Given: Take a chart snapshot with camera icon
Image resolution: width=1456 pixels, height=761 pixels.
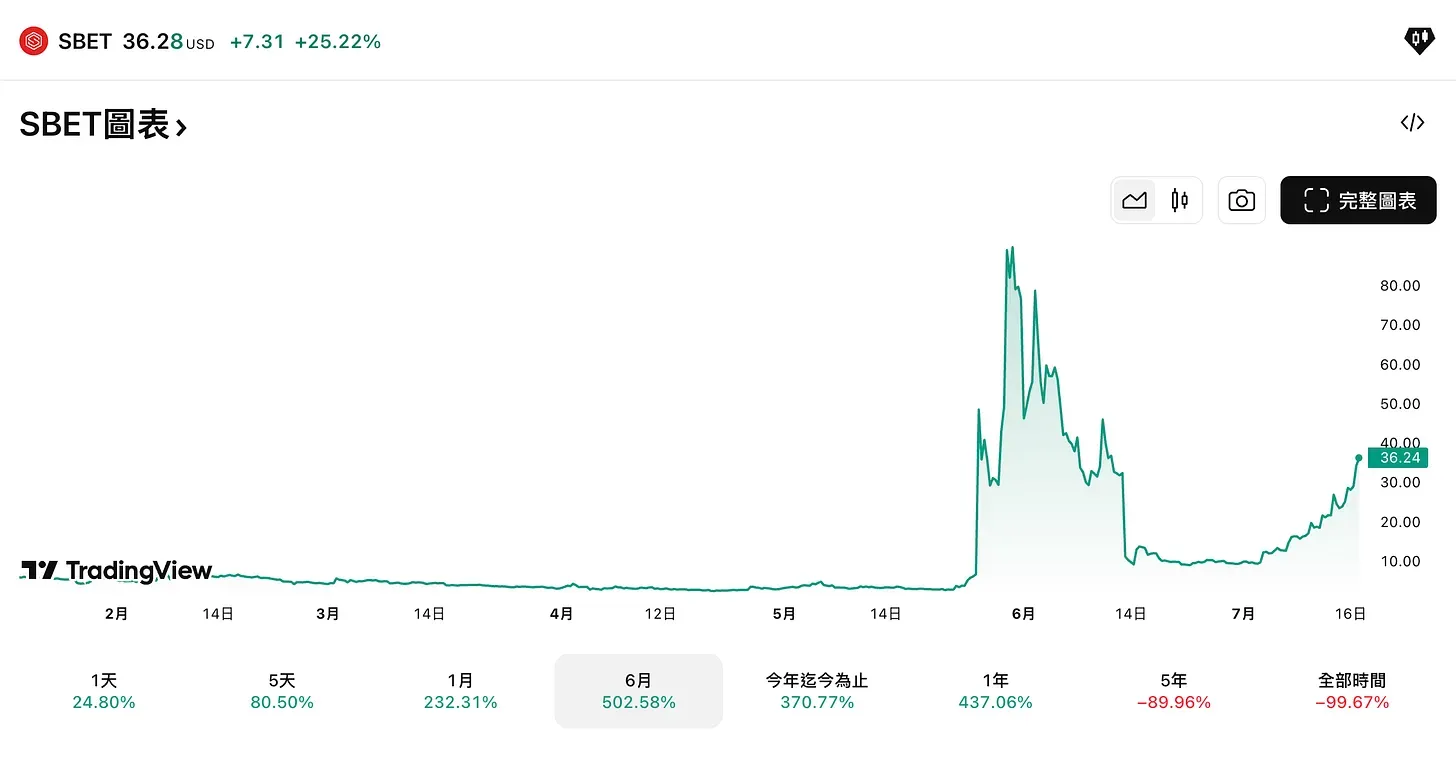Looking at the screenshot, I should coord(1241,200).
